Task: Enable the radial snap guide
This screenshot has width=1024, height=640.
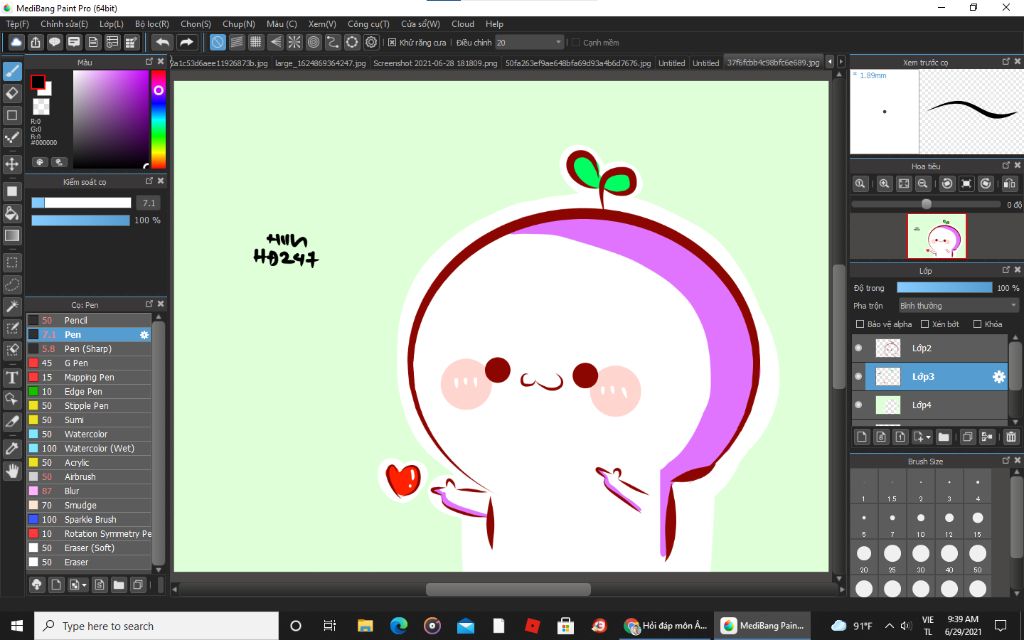Action: (x=295, y=42)
